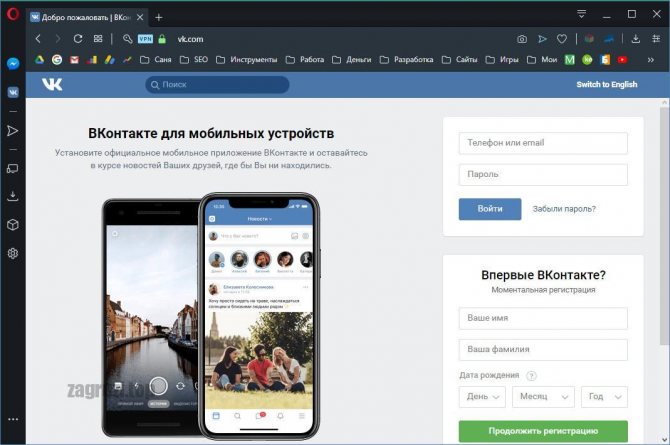Toggle the VPN badge in address bar
The width and height of the screenshot is (670, 445).
click(145, 39)
